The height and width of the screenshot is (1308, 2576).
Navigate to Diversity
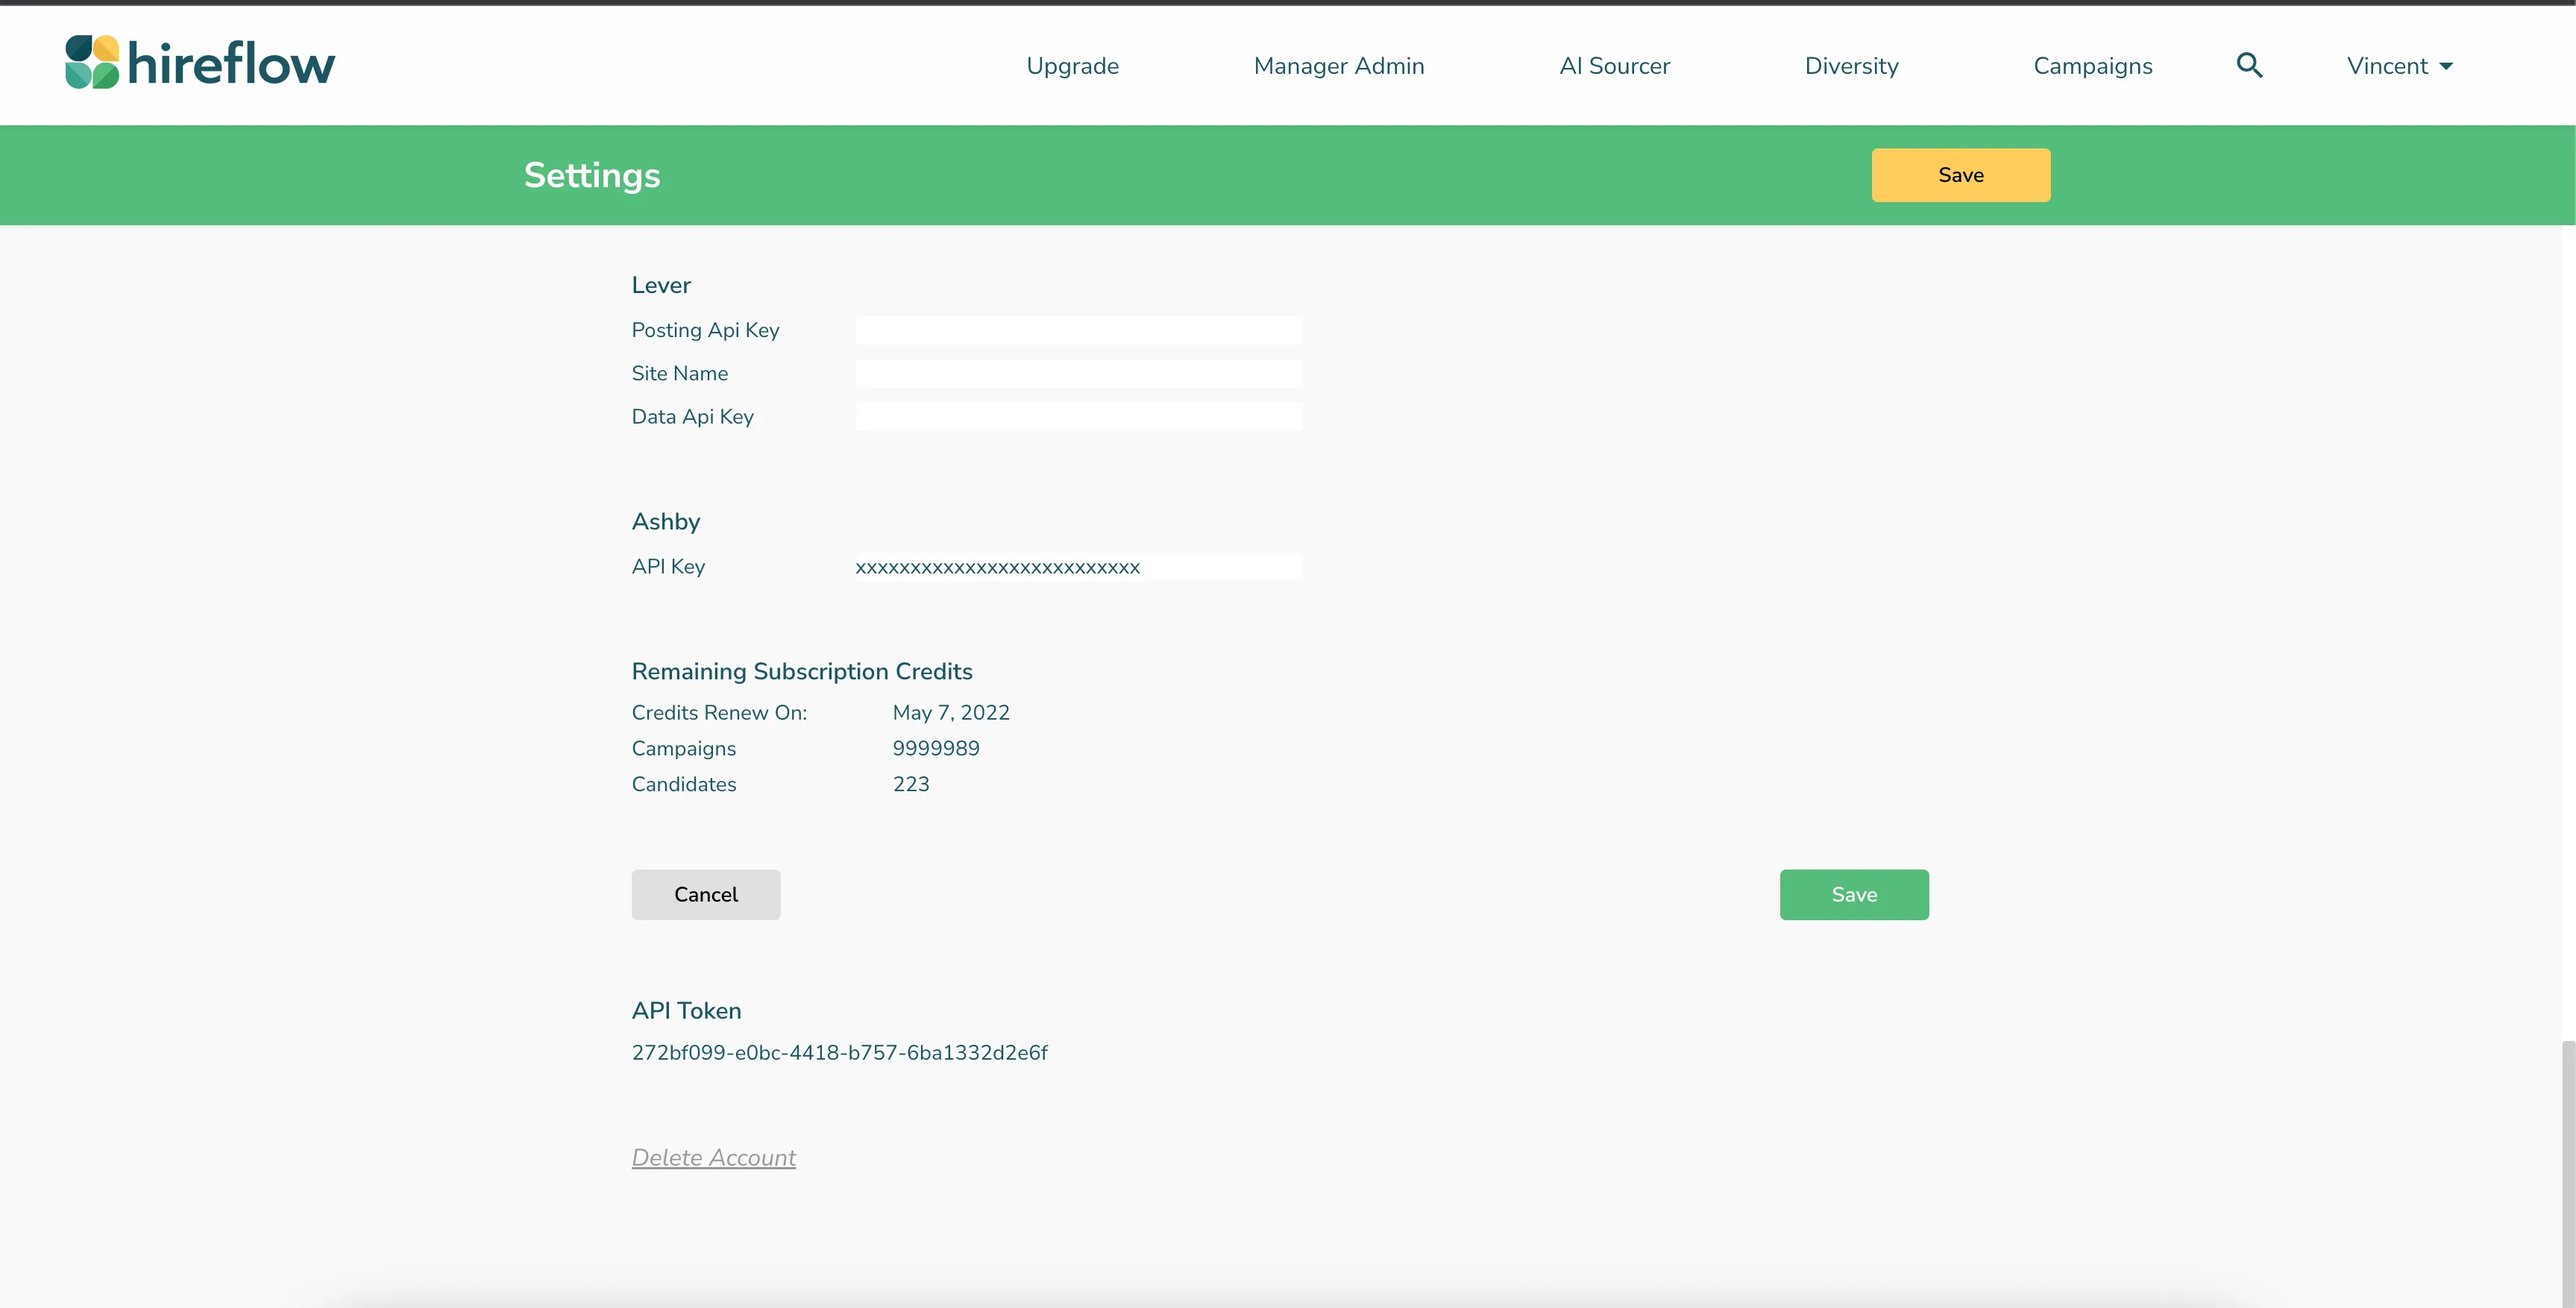[x=1851, y=66]
